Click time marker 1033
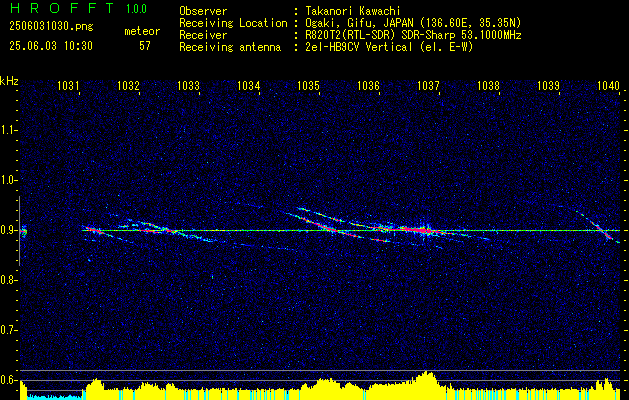629x400 pixels. [x=188, y=85]
